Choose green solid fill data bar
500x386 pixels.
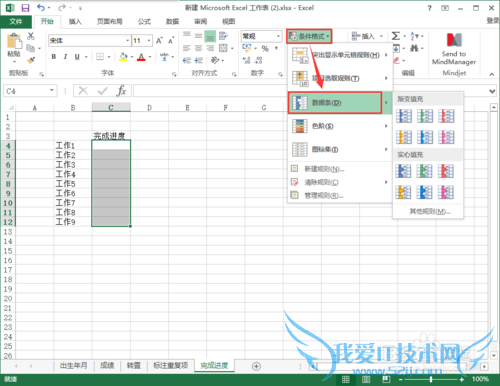click(425, 171)
